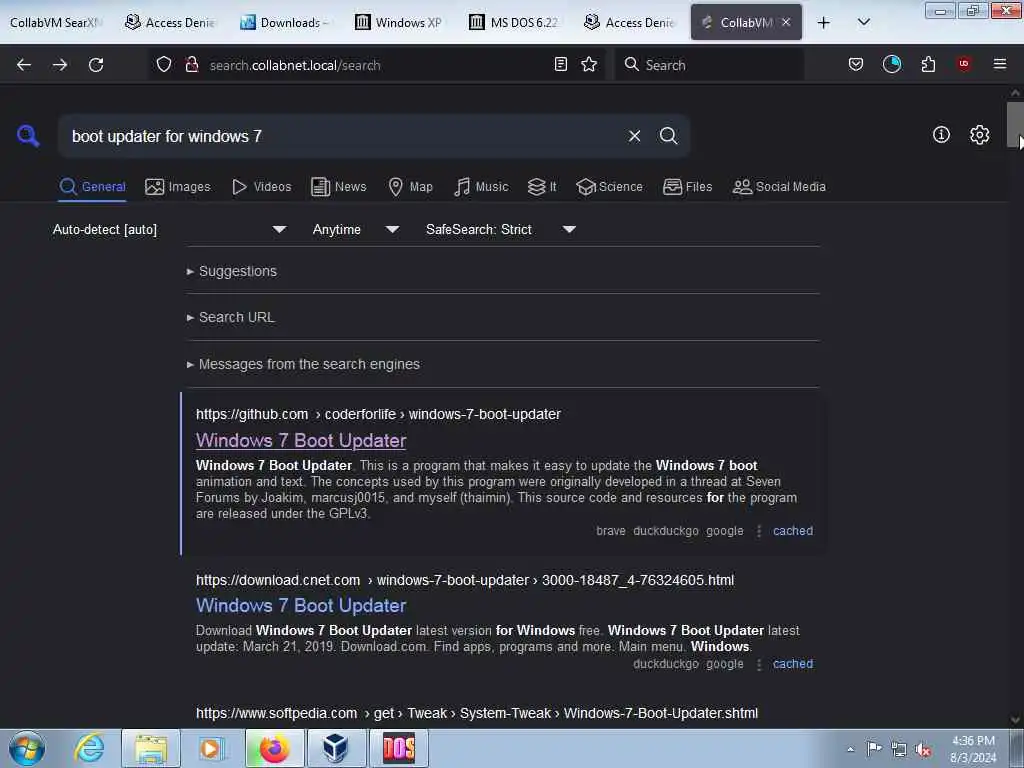Viewport: 1024px width, 768px height.
Task: List all tabs with the chevron button
Action: (x=863, y=22)
